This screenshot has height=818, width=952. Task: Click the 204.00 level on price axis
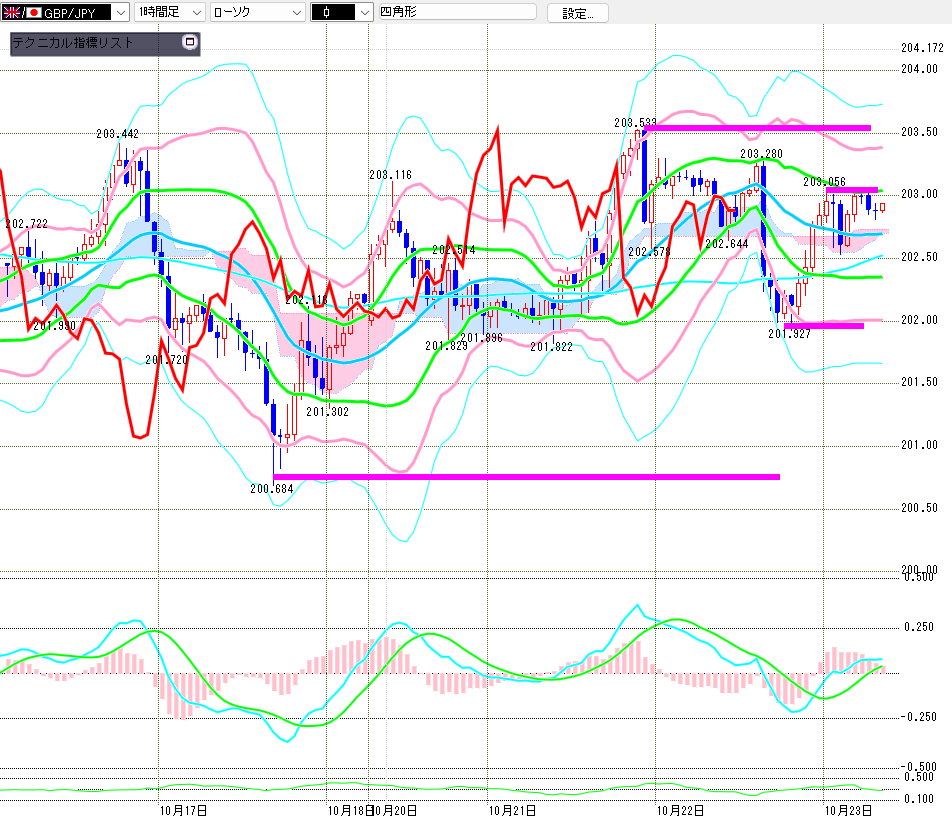point(918,69)
